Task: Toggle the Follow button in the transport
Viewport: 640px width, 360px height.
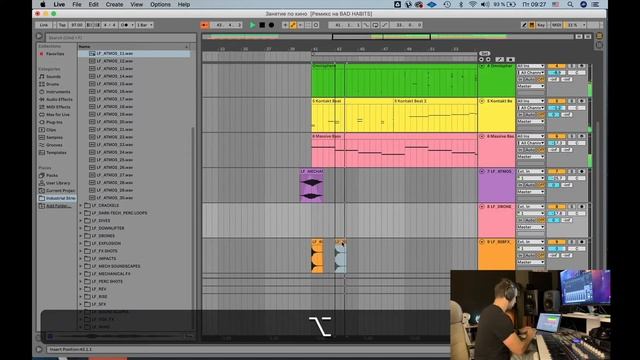Action: (x=204, y=25)
